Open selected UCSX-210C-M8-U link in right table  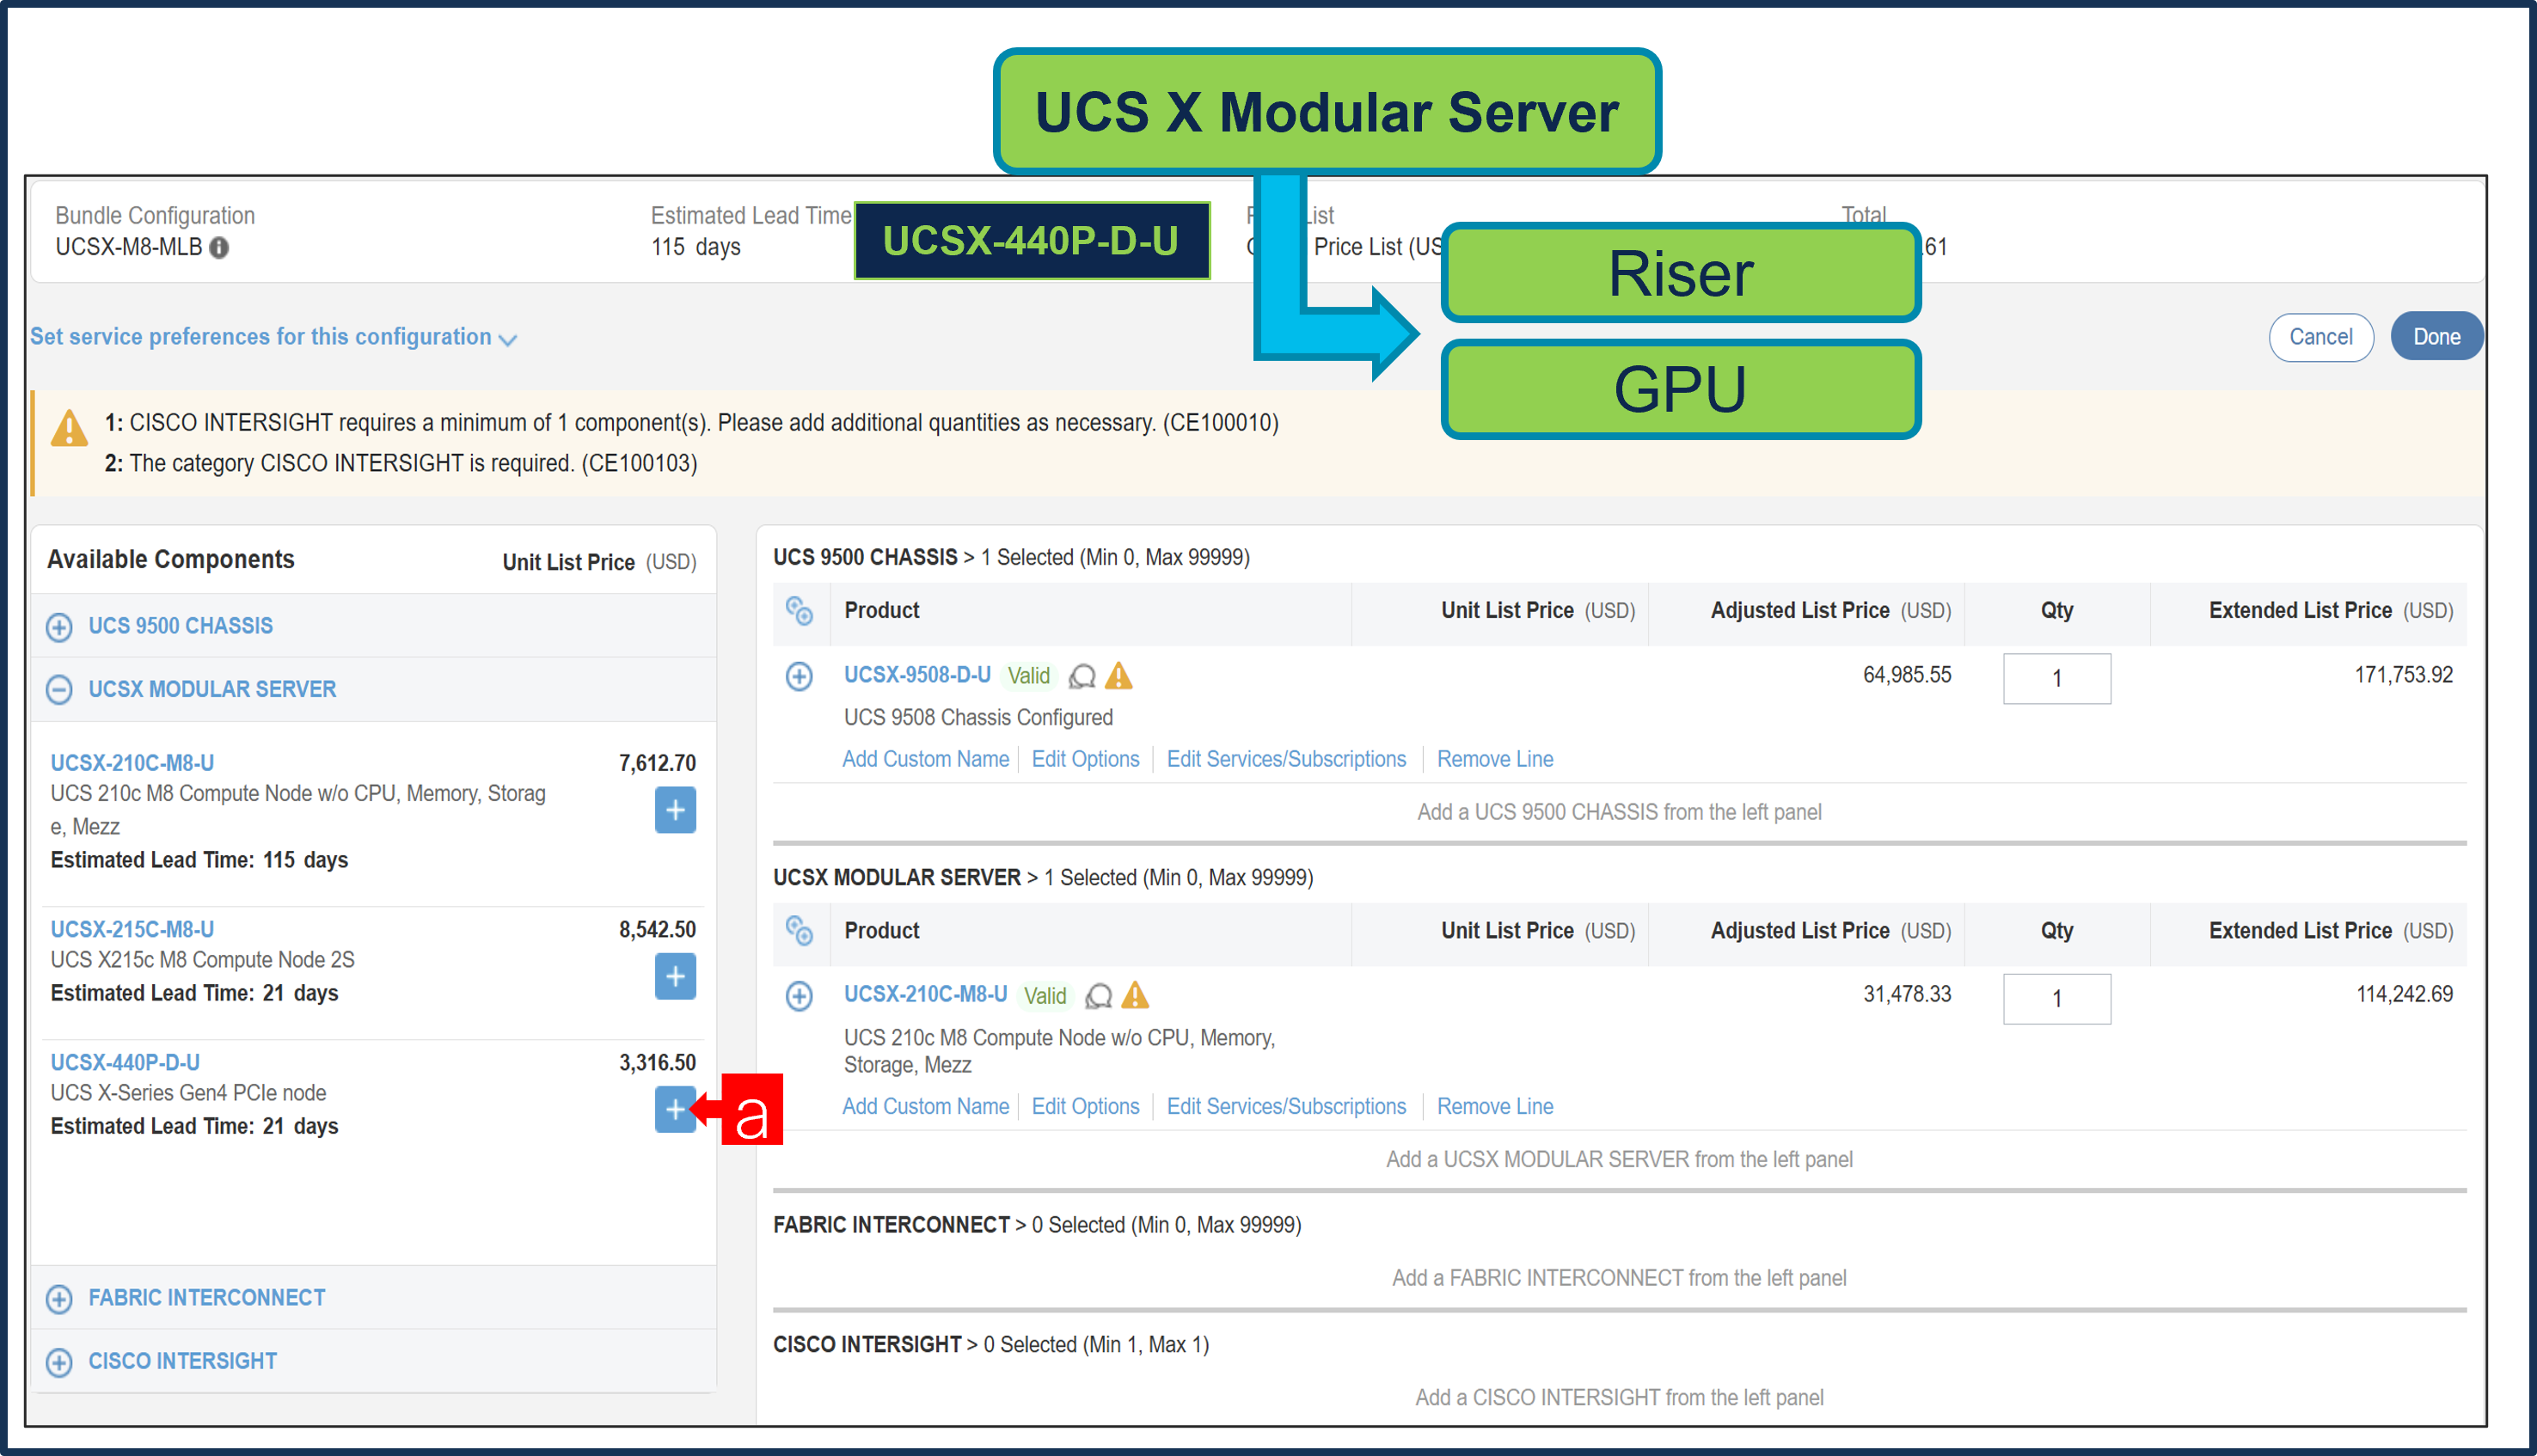(925, 994)
